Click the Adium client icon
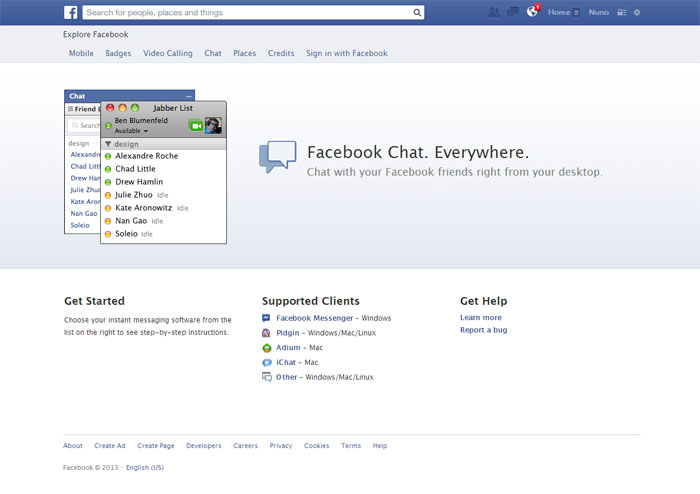 pos(266,347)
